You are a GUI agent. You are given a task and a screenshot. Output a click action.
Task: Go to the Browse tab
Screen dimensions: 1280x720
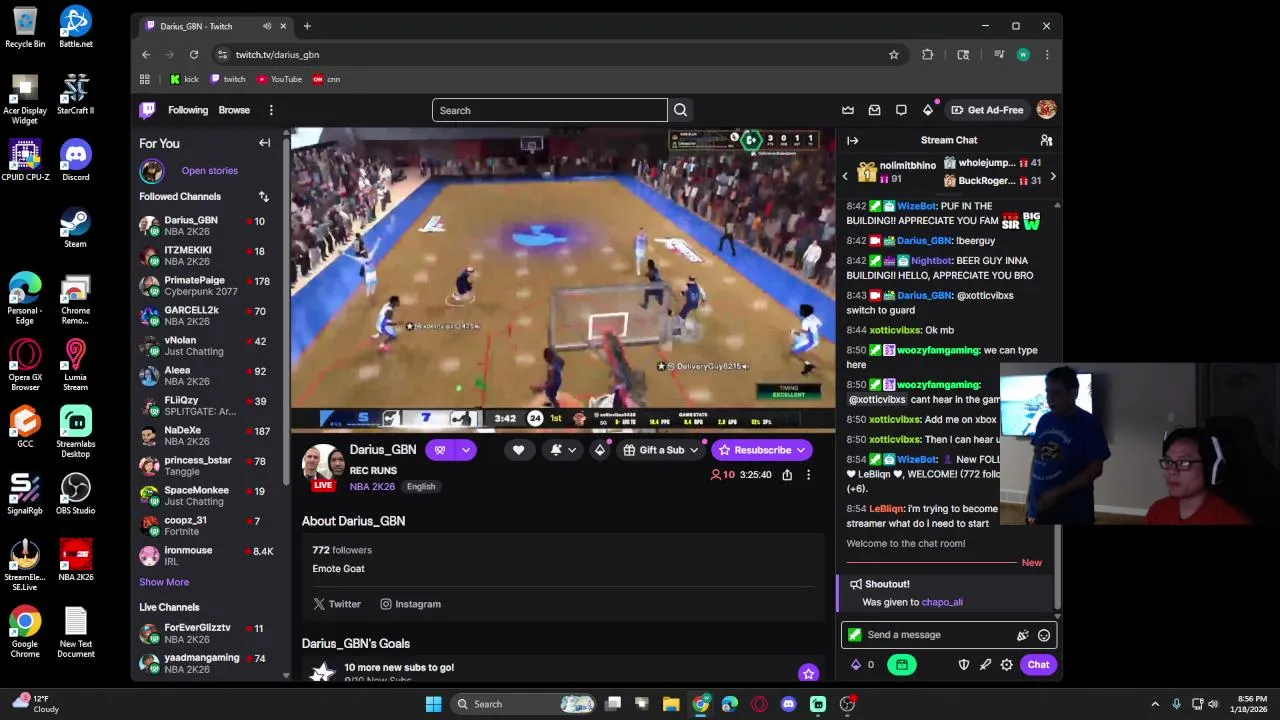[234, 110]
